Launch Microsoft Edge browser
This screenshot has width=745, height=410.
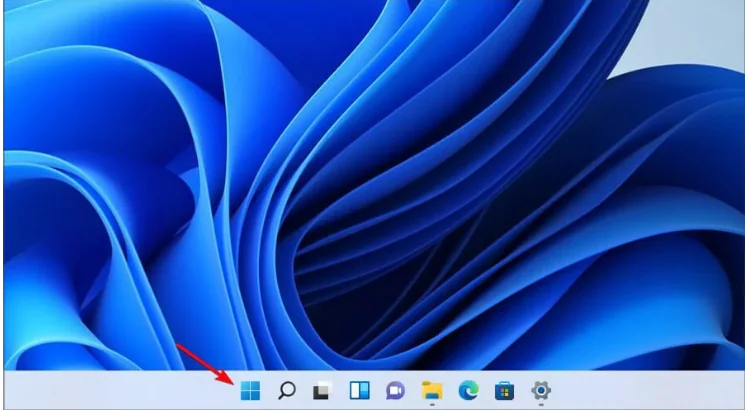pyautogui.click(x=468, y=390)
